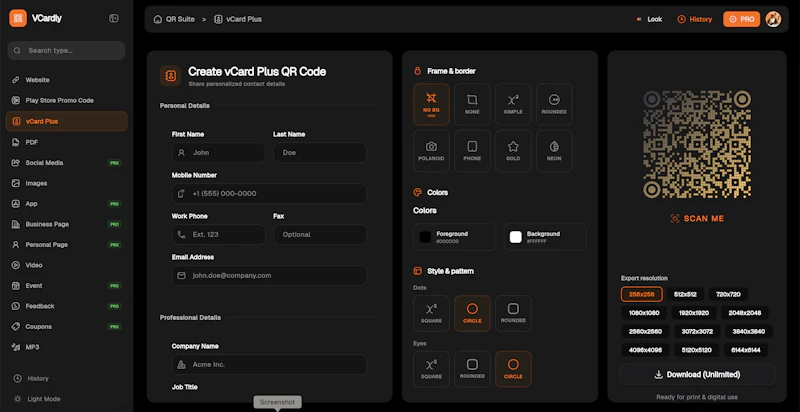The image size is (800, 412).
Task: Click the Style & pattern section icon
Action: pyautogui.click(x=417, y=271)
